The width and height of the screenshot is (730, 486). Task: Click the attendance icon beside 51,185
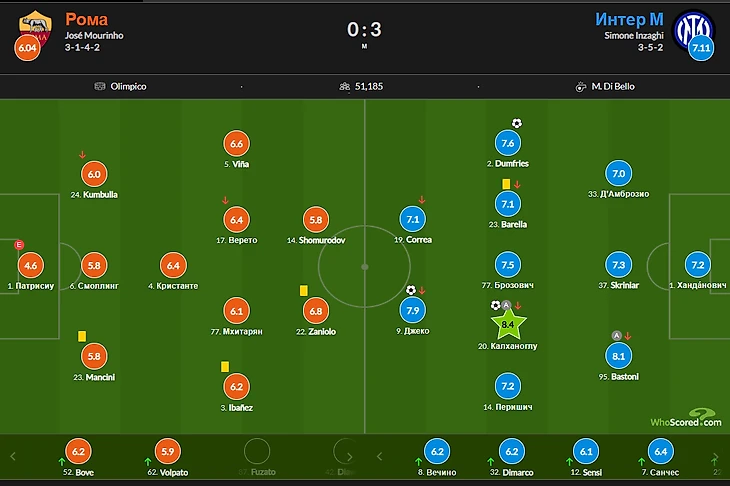click(x=345, y=86)
